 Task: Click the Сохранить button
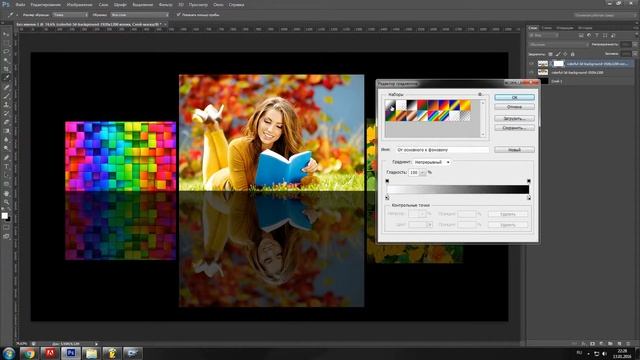[x=514, y=128]
